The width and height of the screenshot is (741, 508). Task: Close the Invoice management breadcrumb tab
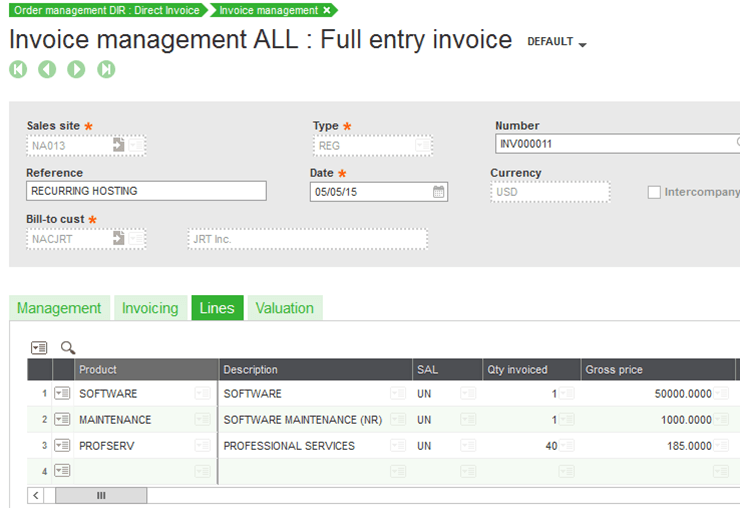pos(326,10)
